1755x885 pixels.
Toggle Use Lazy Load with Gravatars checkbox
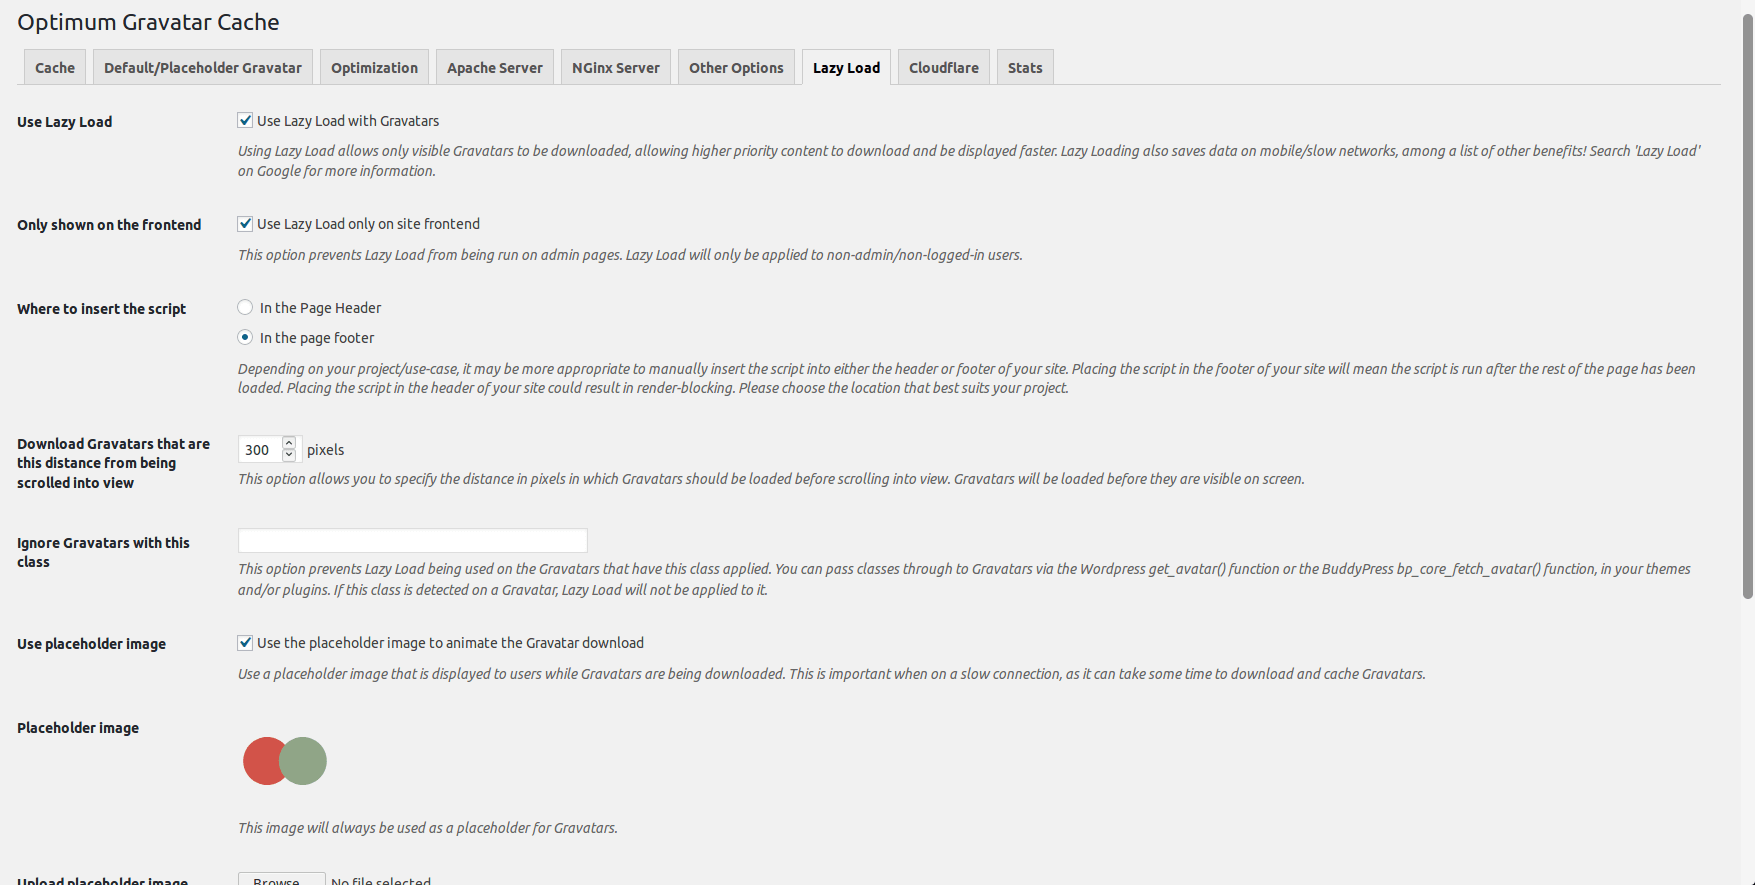point(245,120)
